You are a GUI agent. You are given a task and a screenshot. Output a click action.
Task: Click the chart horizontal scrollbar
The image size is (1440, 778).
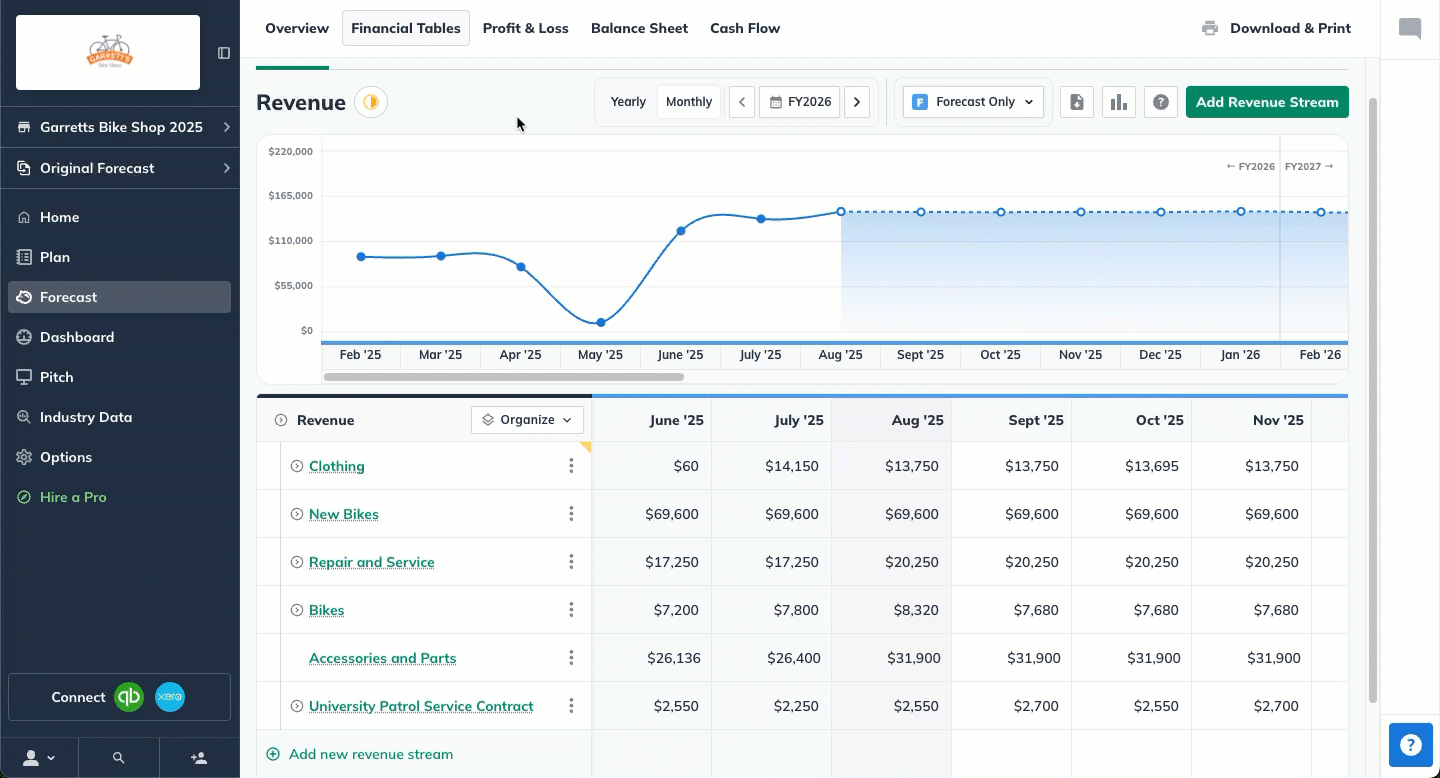pos(503,377)
